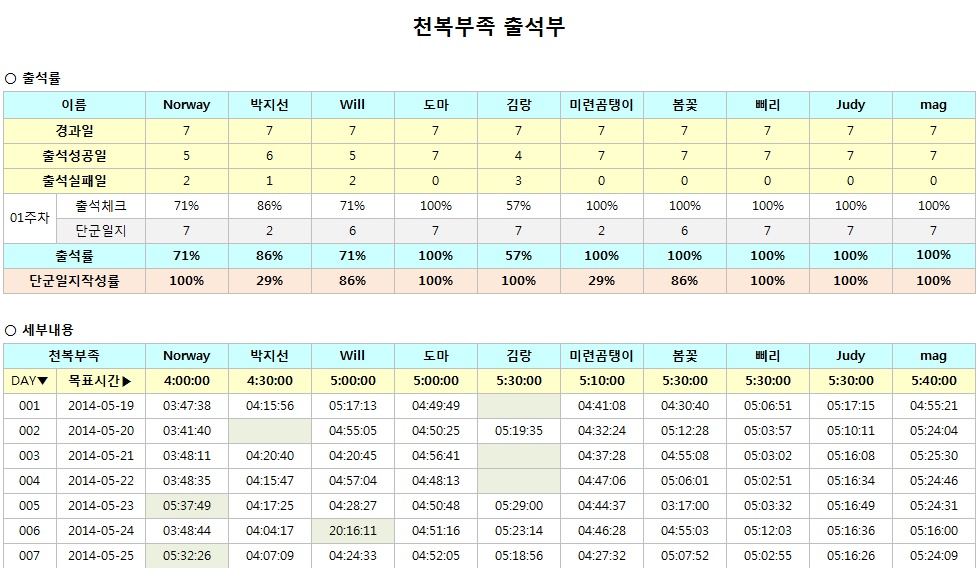Image resolution: width=976 pixels, height=571 pixels.
Task: Click the 천복부족 출석부 title
Action: click(x=488, y=27)
